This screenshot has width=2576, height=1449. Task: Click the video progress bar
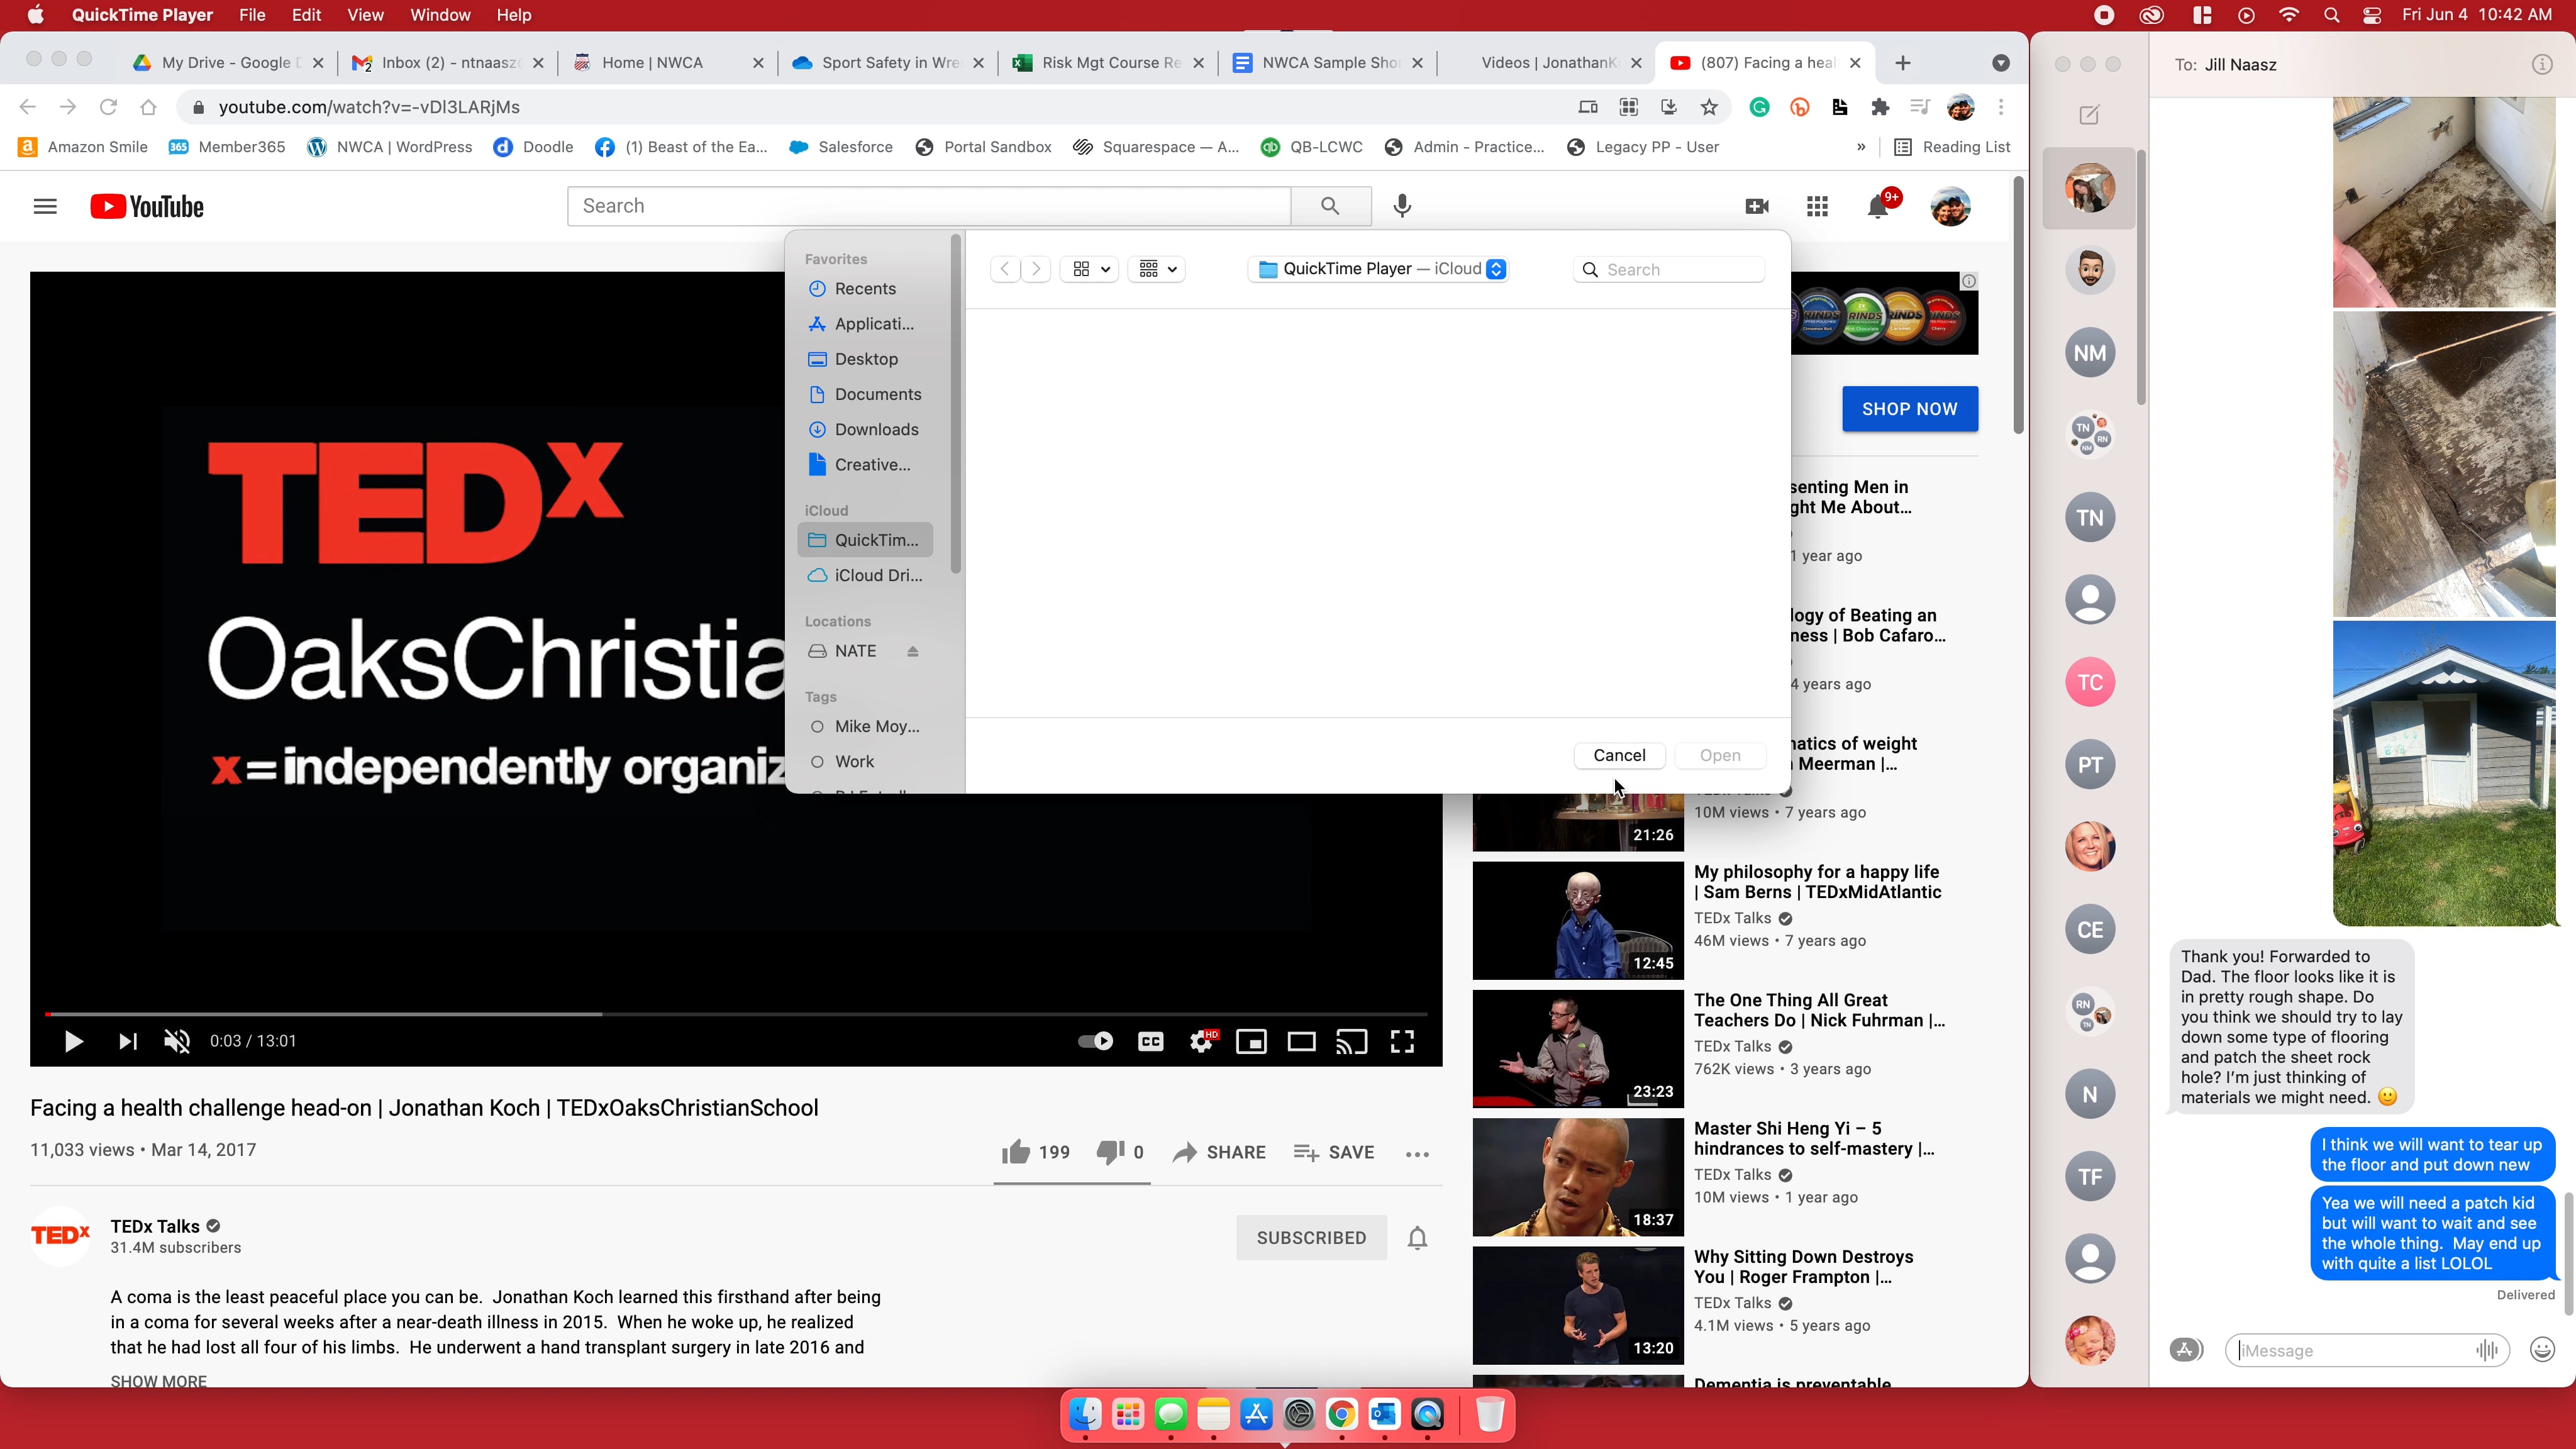735,1014
